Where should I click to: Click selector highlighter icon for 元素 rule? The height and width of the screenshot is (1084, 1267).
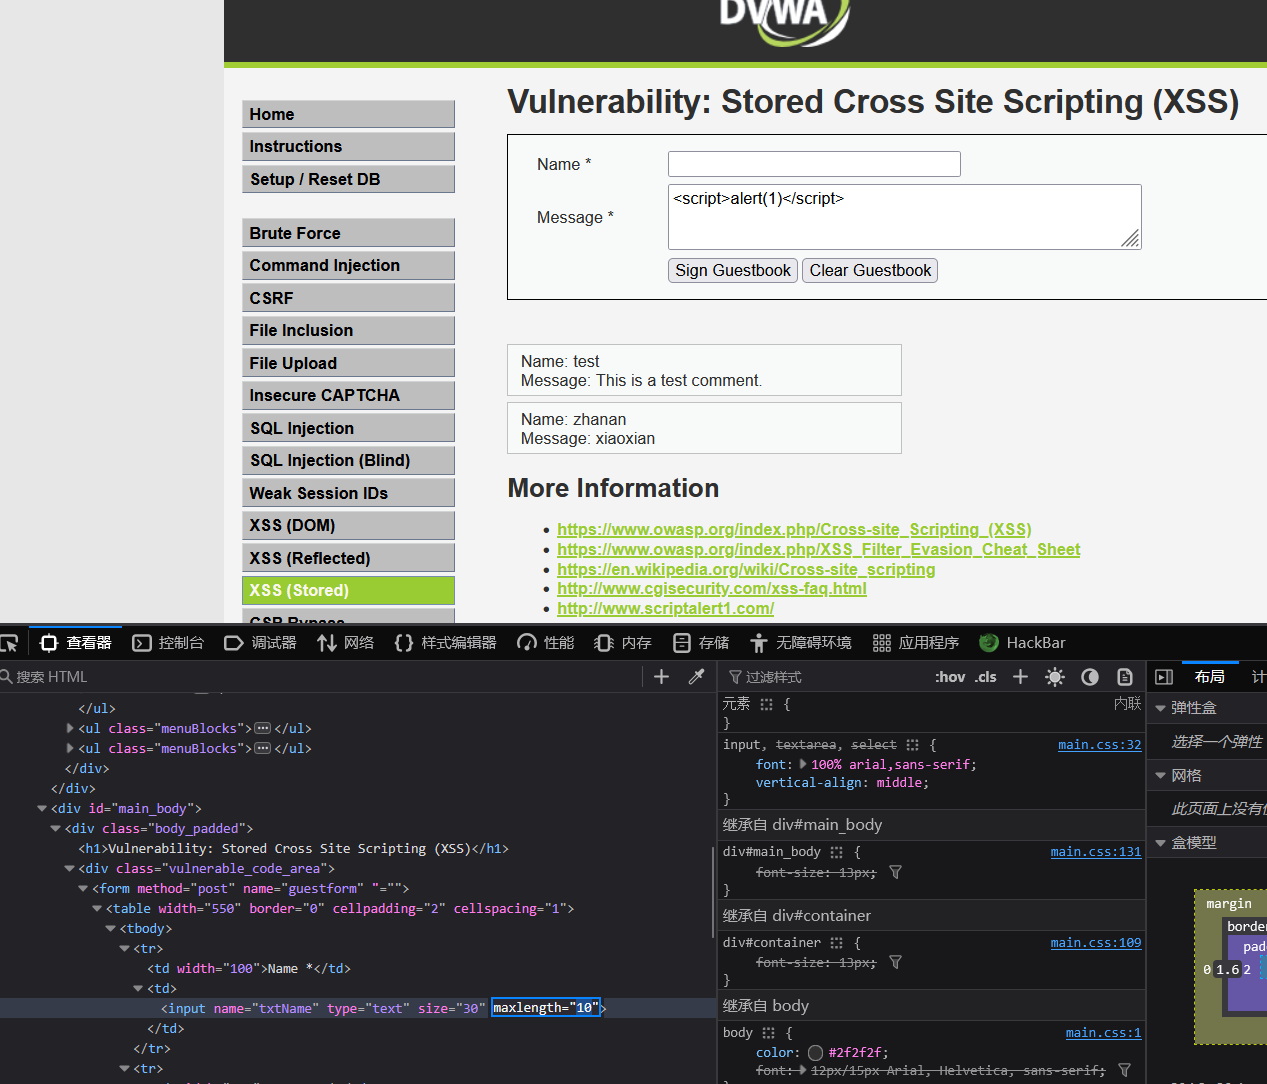[x=766, y=704]
